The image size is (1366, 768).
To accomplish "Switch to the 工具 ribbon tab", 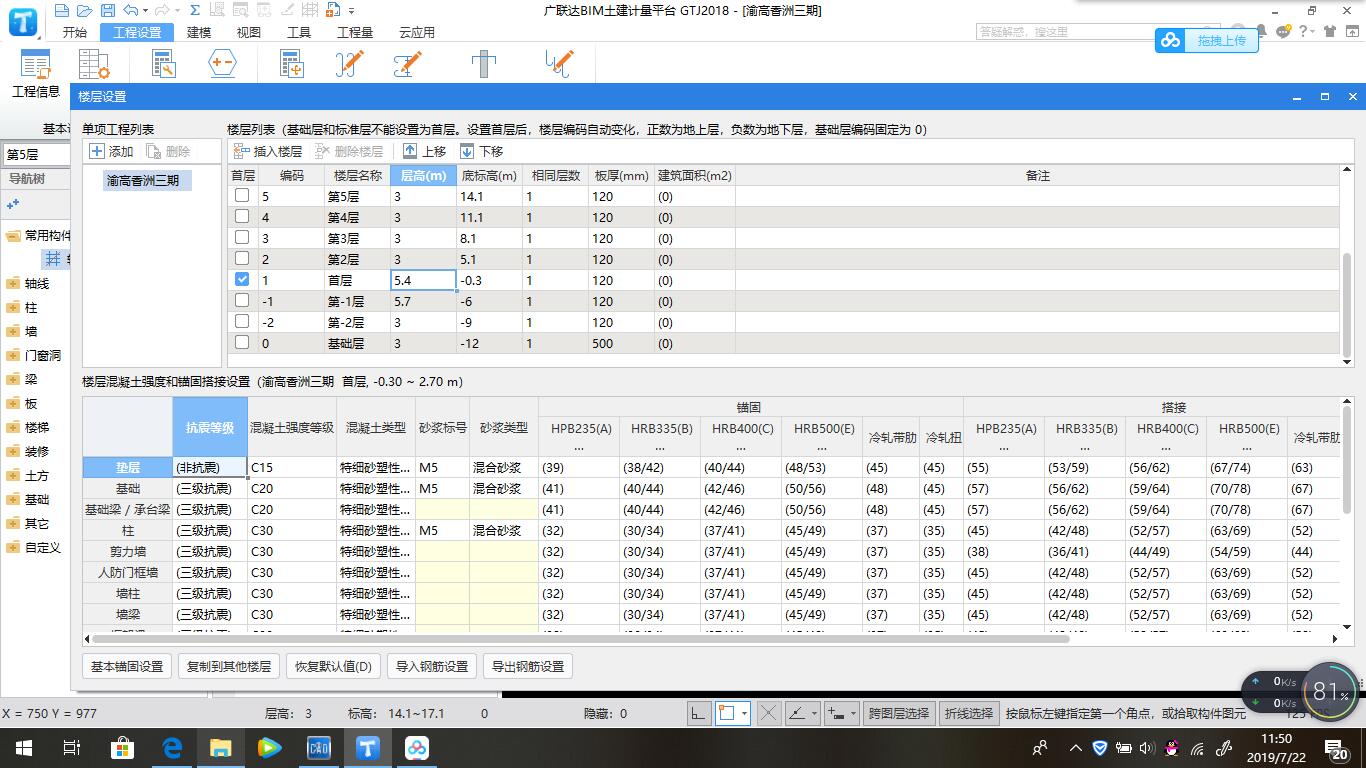I will pos(299,32).
